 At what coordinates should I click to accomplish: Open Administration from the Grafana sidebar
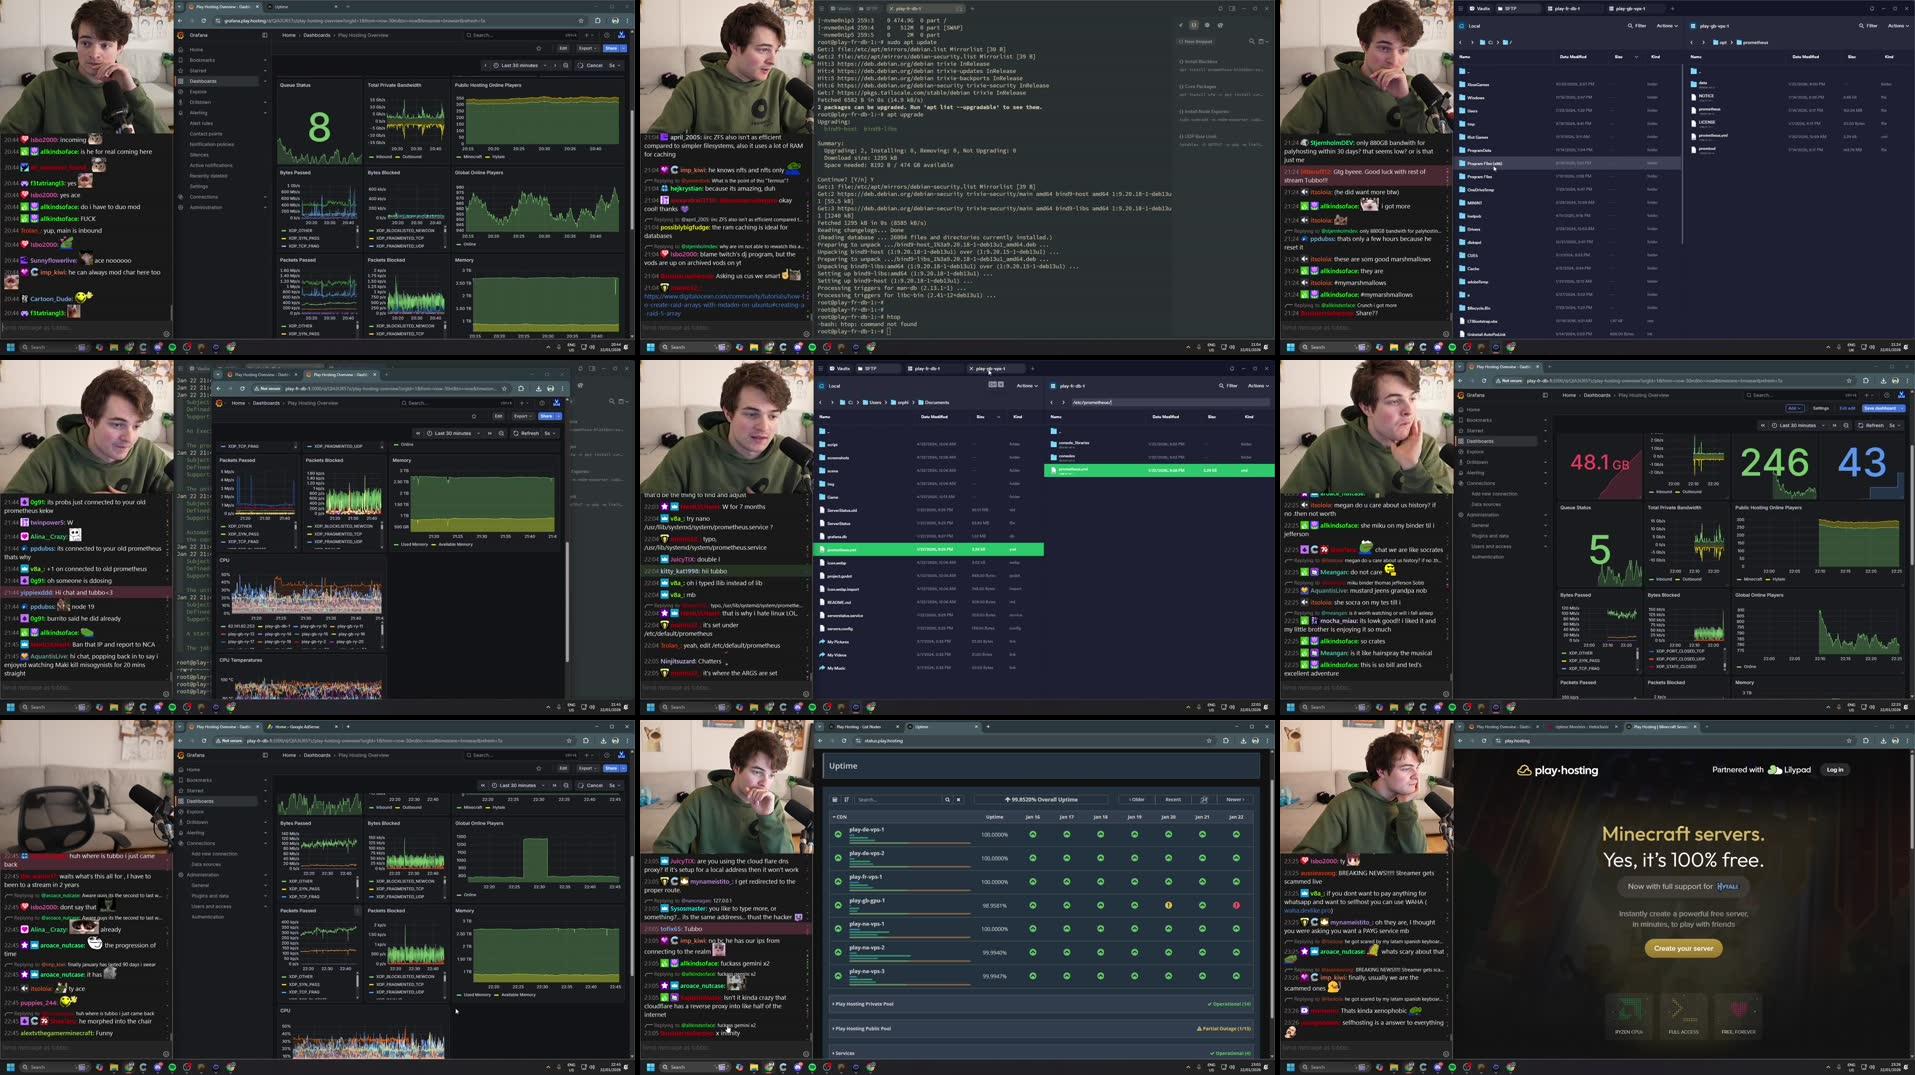[x=207, y=208]
